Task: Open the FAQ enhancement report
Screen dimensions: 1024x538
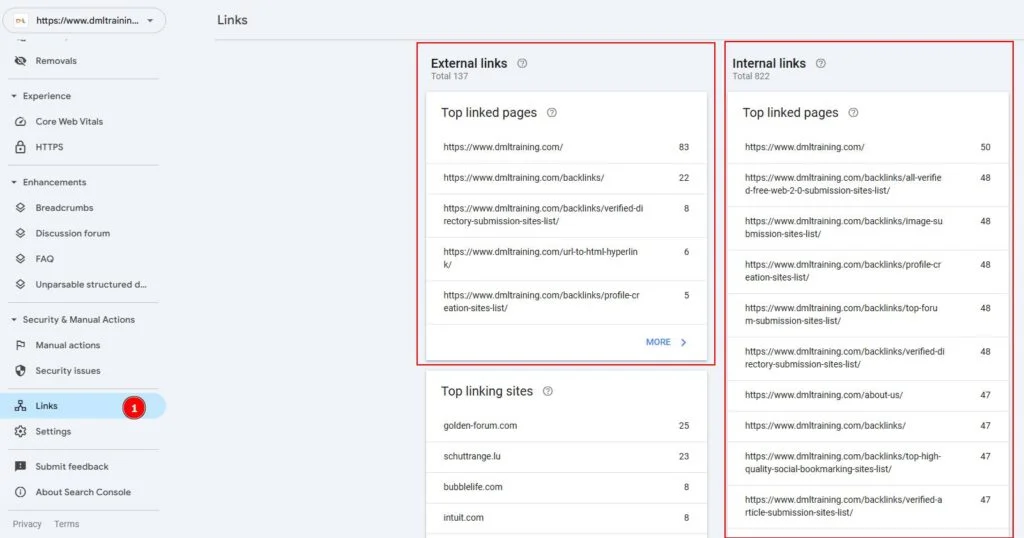Action: coord(84,259)
